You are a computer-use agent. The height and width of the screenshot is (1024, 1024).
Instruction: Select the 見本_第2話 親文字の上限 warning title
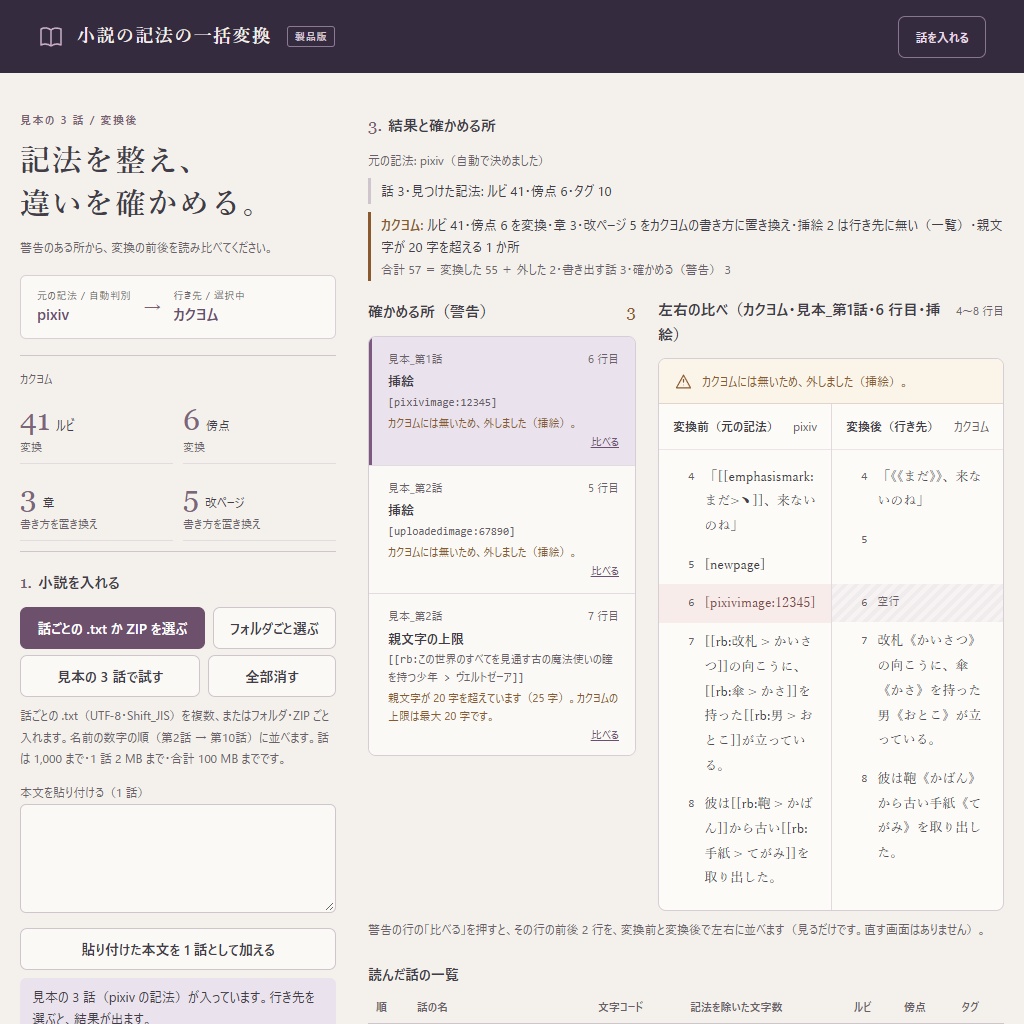pos(426,639)
